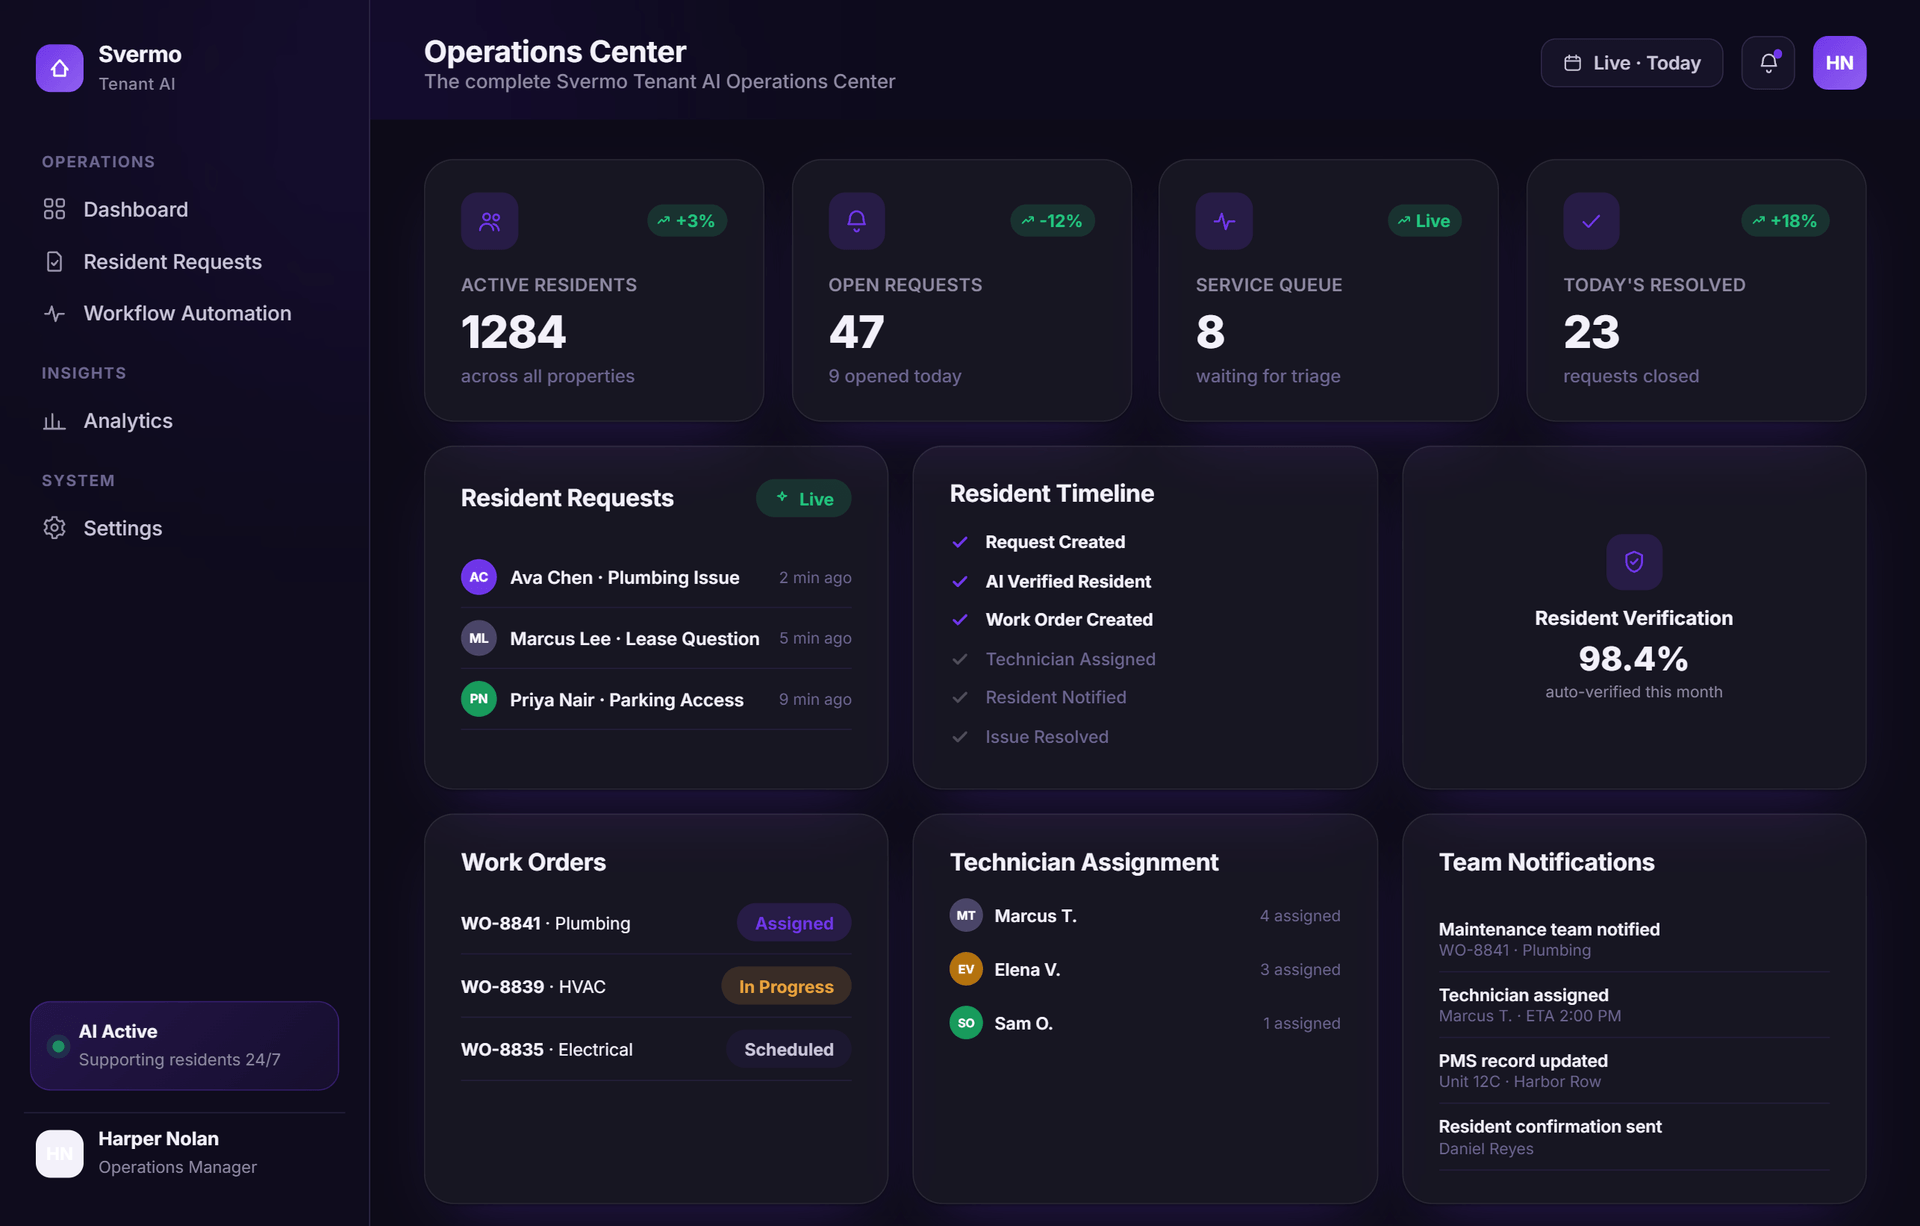This screenshot has width=1920, height=1226.
Task: Check the Issue Resolved timeline step
Action: point(1029,737)
